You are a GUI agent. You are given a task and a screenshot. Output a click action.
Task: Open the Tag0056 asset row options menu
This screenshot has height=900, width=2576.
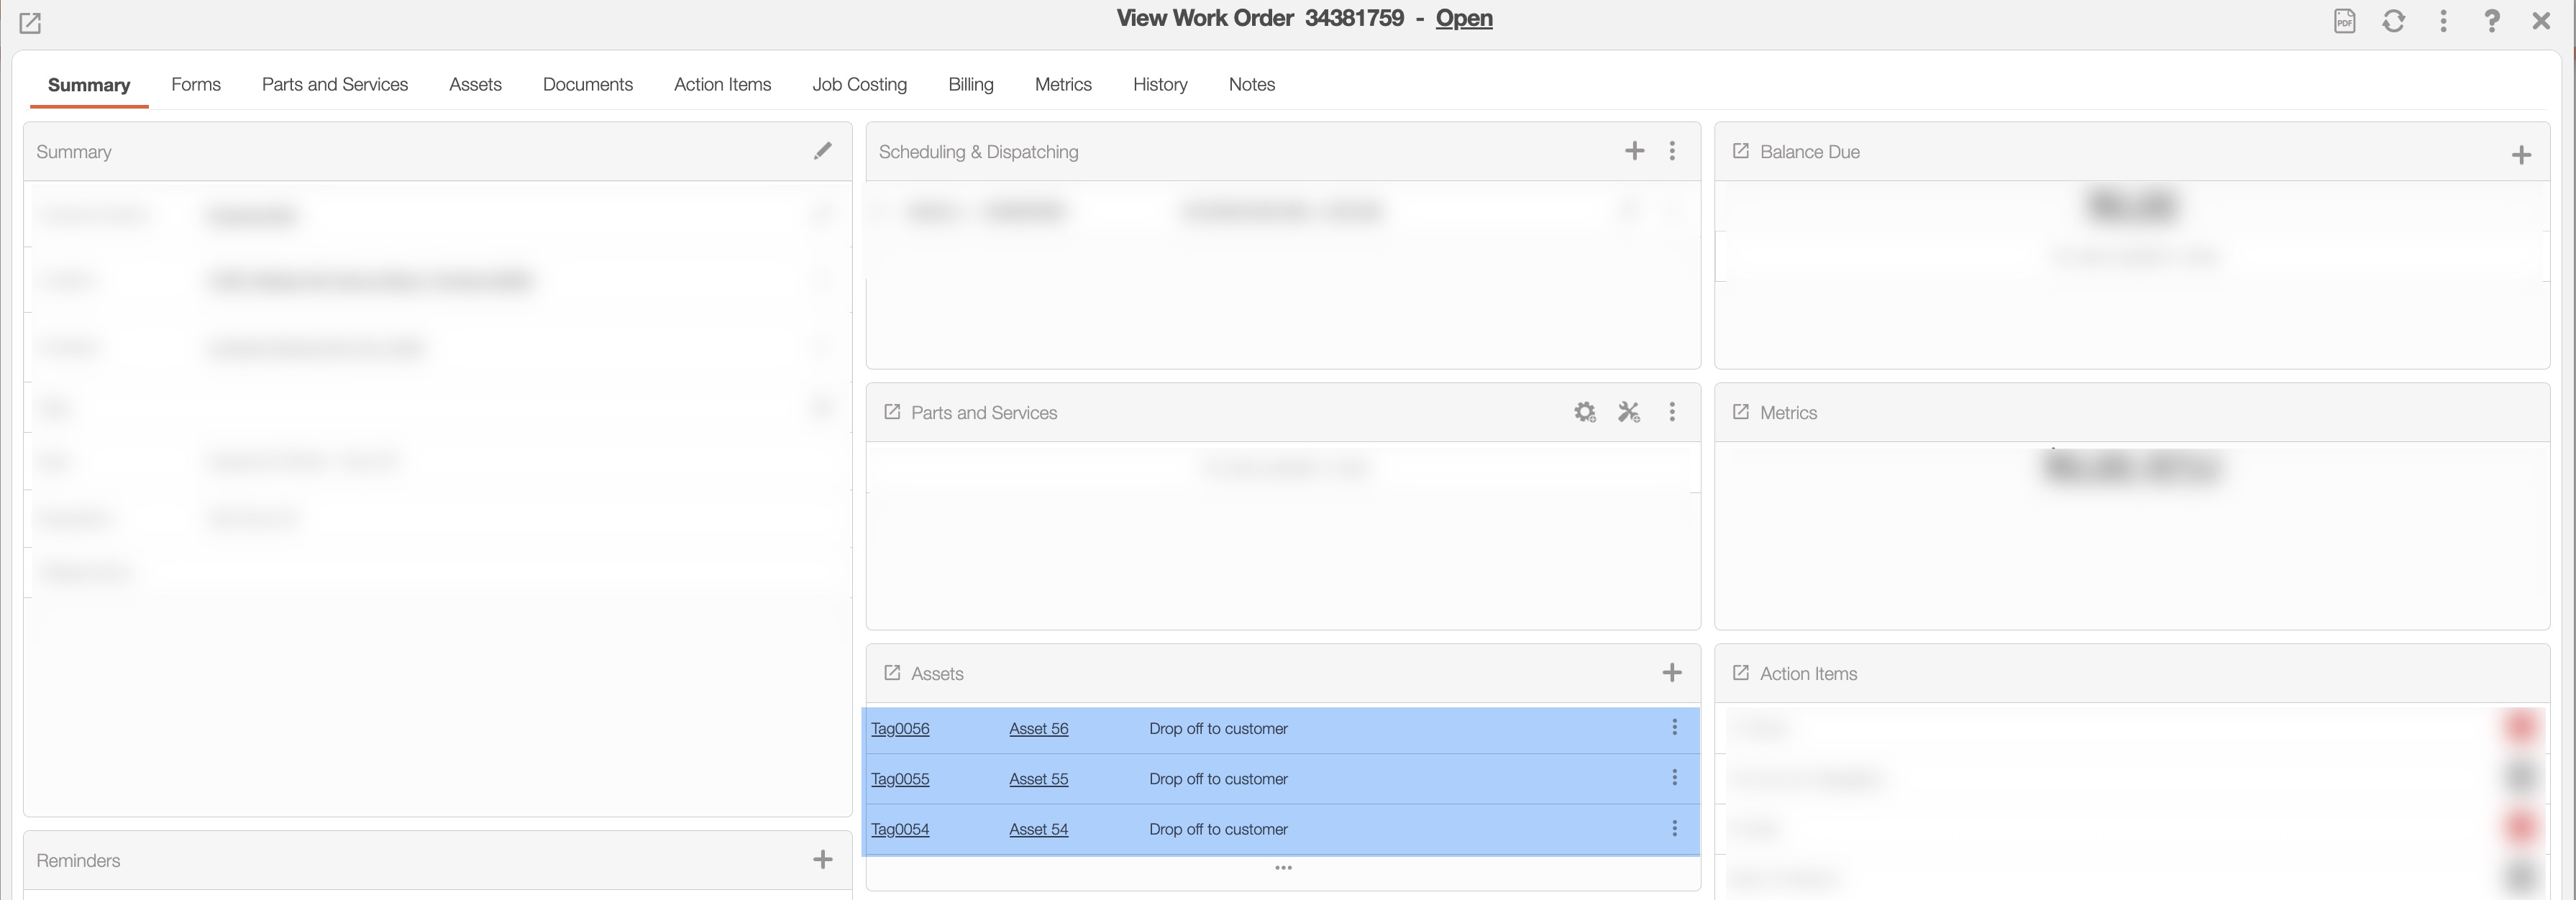point(1674,728)
